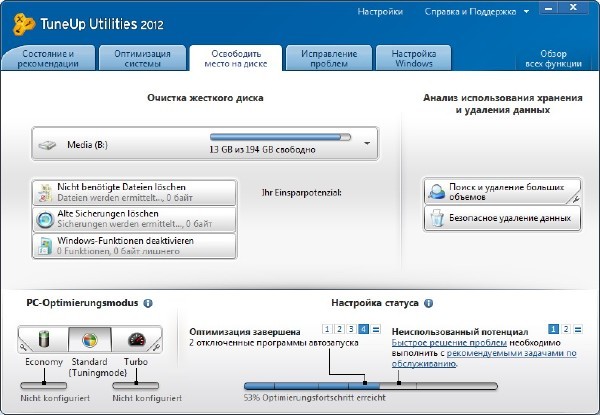Screen dimensions: 600x415
Task: Click 13 GB из 194 GB свободно text
Action: click(262, 150)
